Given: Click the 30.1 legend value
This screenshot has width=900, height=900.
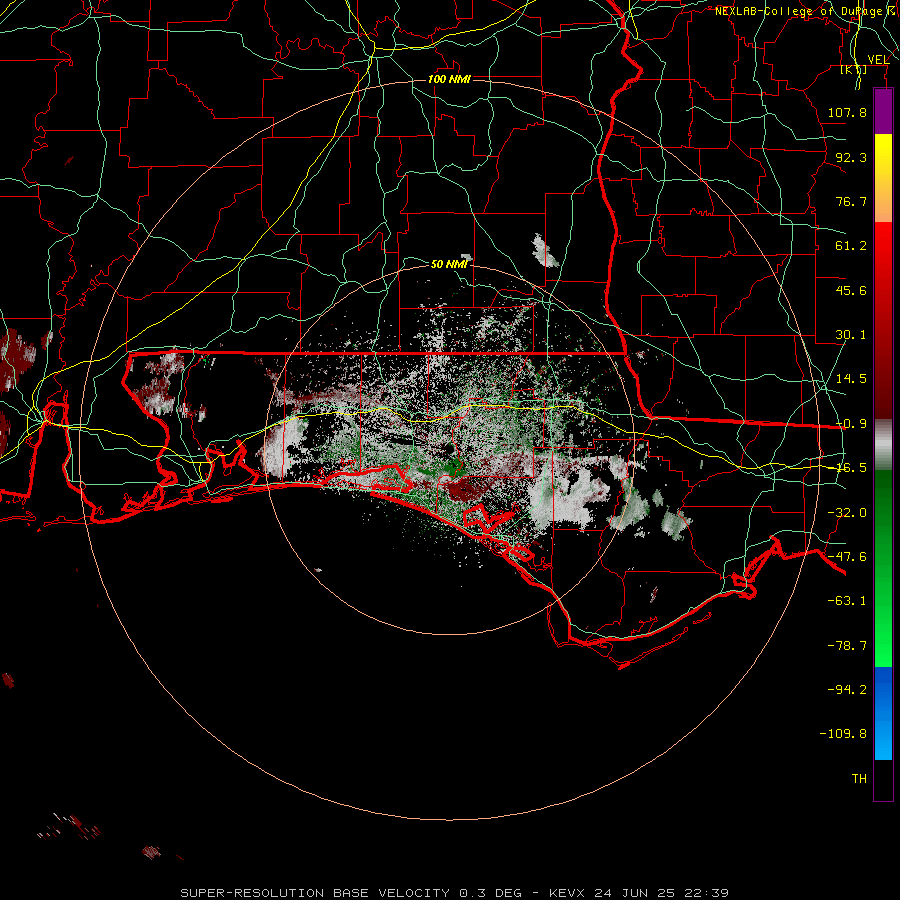Looking at the screenshot, I should click(851, 335).
